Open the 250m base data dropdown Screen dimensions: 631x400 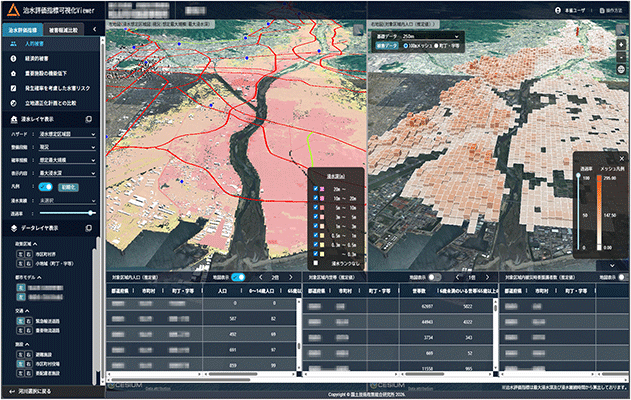[x=430, y=37]
